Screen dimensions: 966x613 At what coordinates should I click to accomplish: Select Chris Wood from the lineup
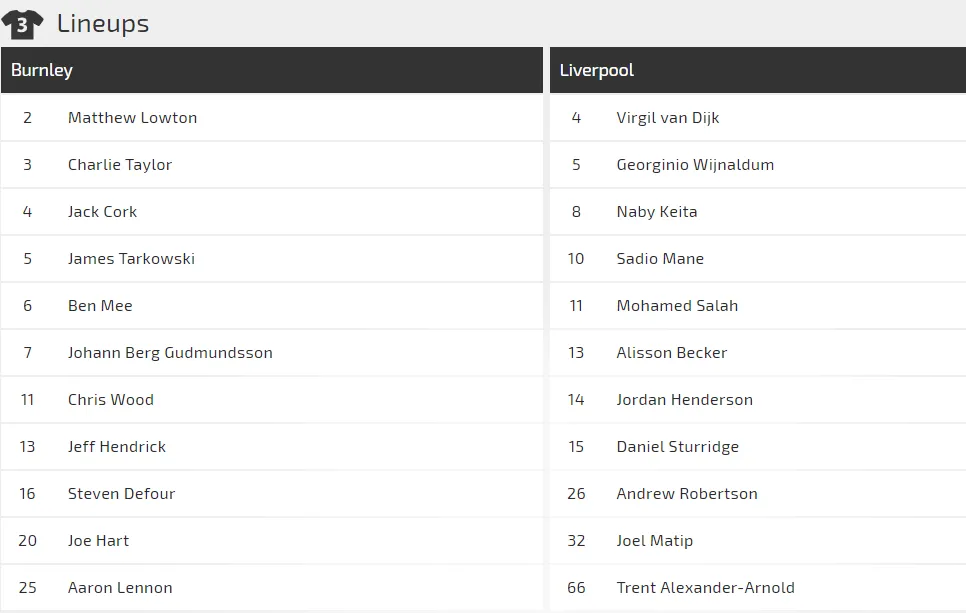point(111,399)
